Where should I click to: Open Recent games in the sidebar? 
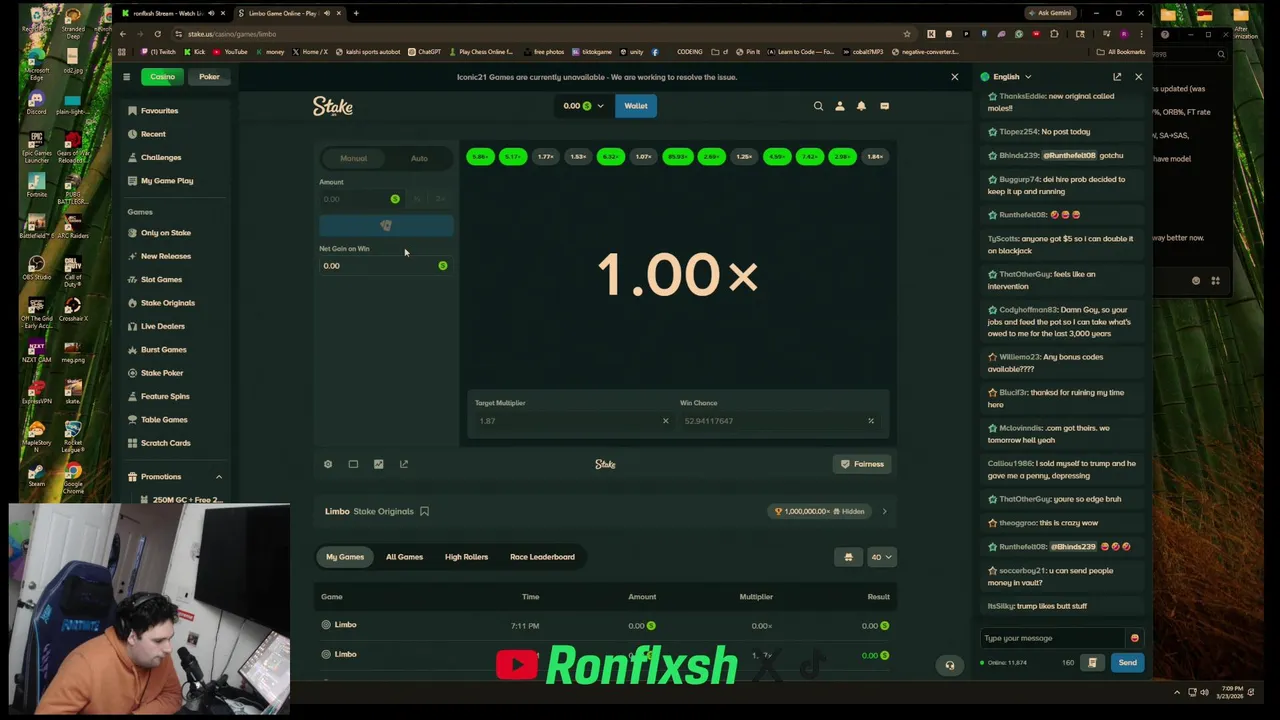click(x=153, y=134)
